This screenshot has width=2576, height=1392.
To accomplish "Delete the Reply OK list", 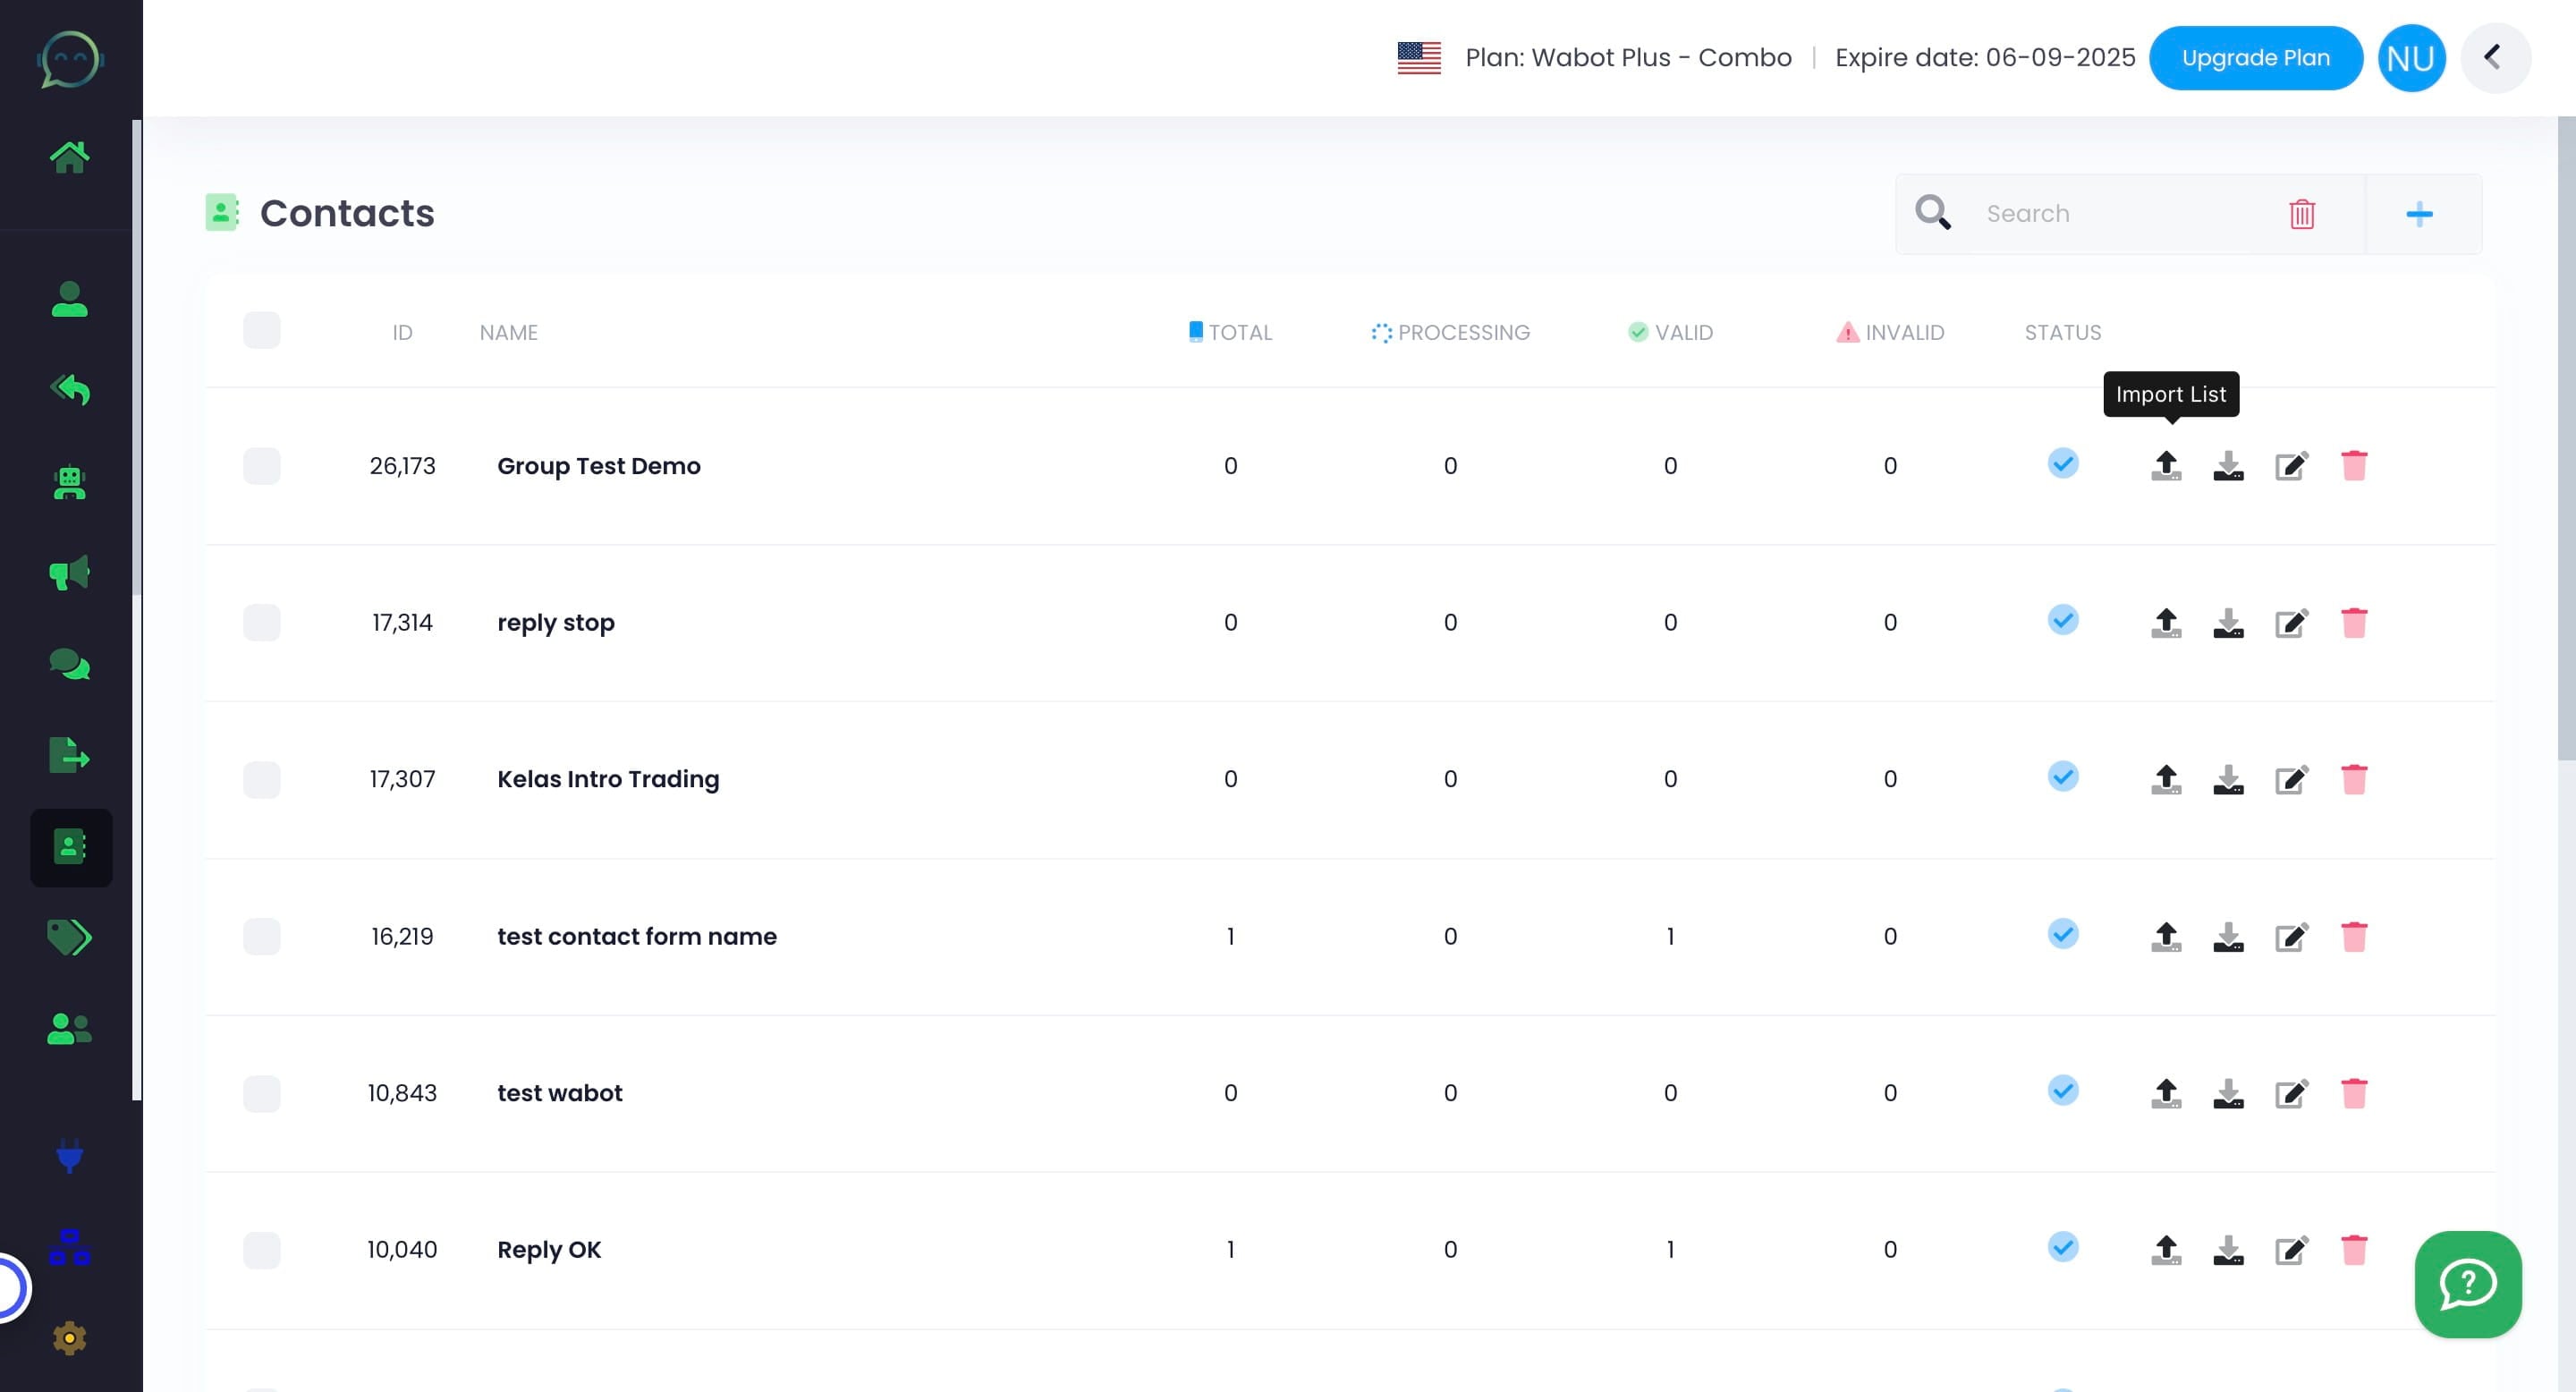I will point(2354,1251).
